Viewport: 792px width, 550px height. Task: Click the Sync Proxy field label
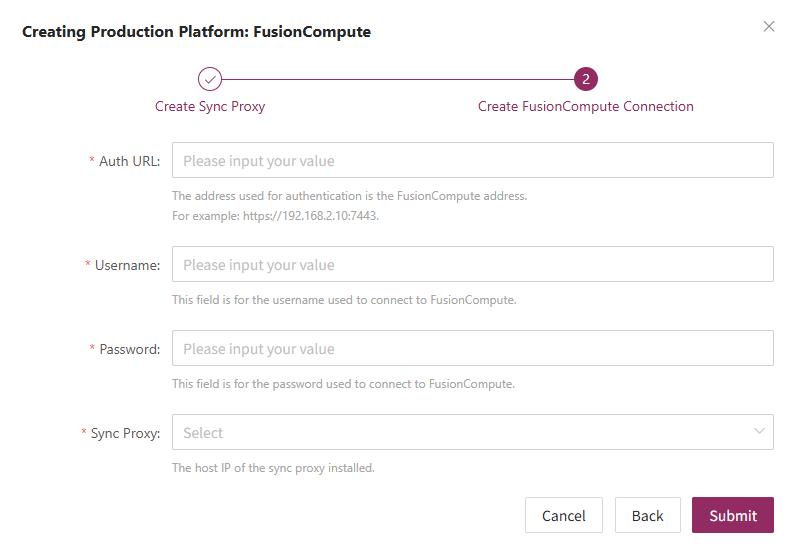[x=125, y=433]
